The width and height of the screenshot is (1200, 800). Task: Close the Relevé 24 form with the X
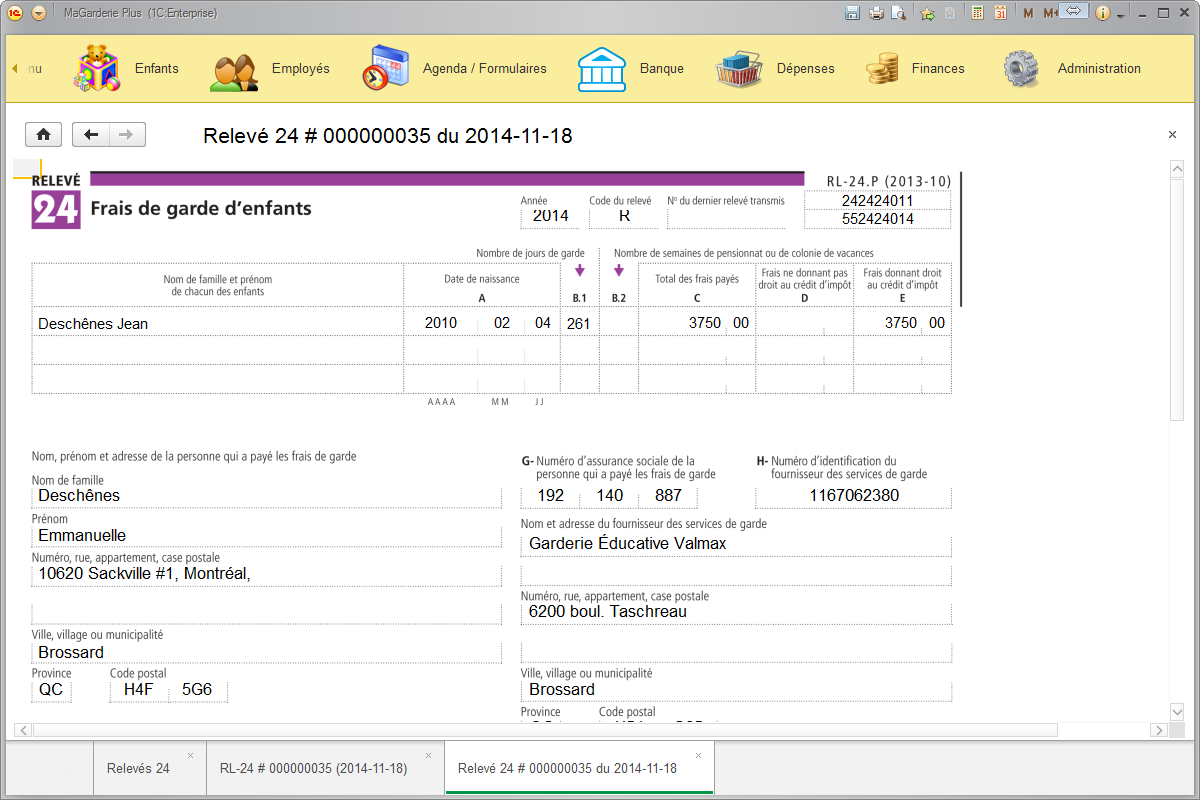coord(1172,134)
